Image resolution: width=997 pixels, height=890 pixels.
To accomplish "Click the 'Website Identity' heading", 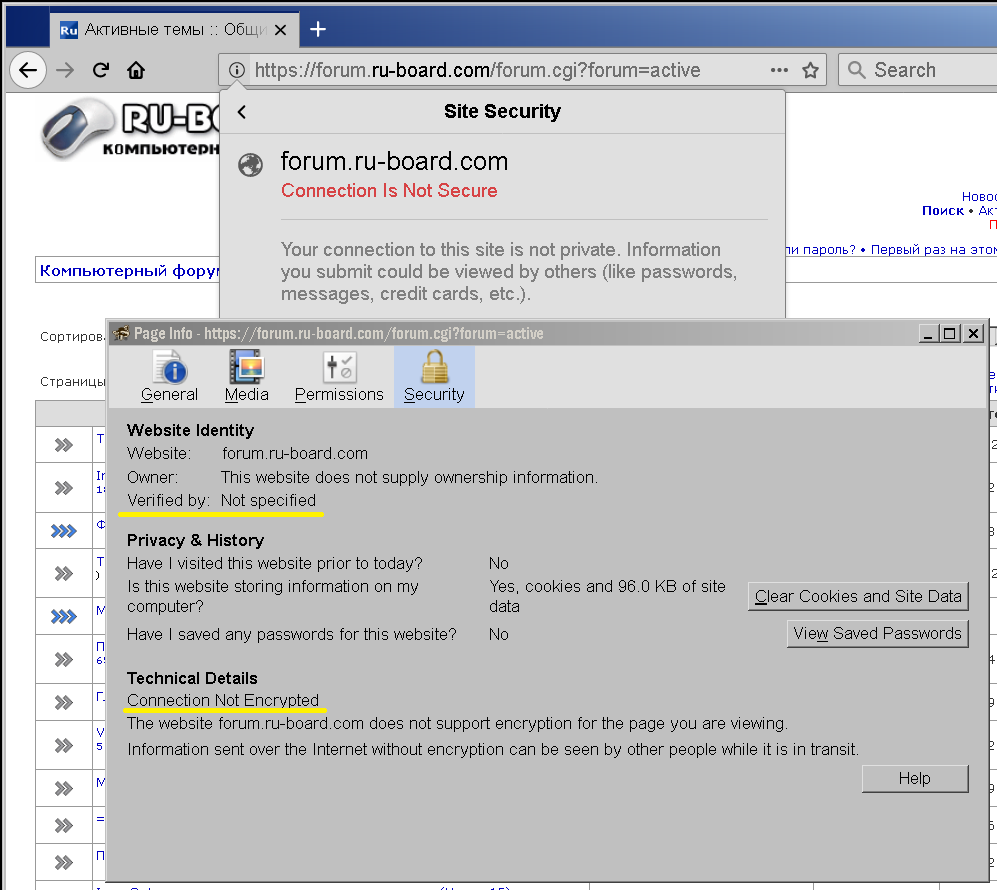I will [x=190, y=430].
